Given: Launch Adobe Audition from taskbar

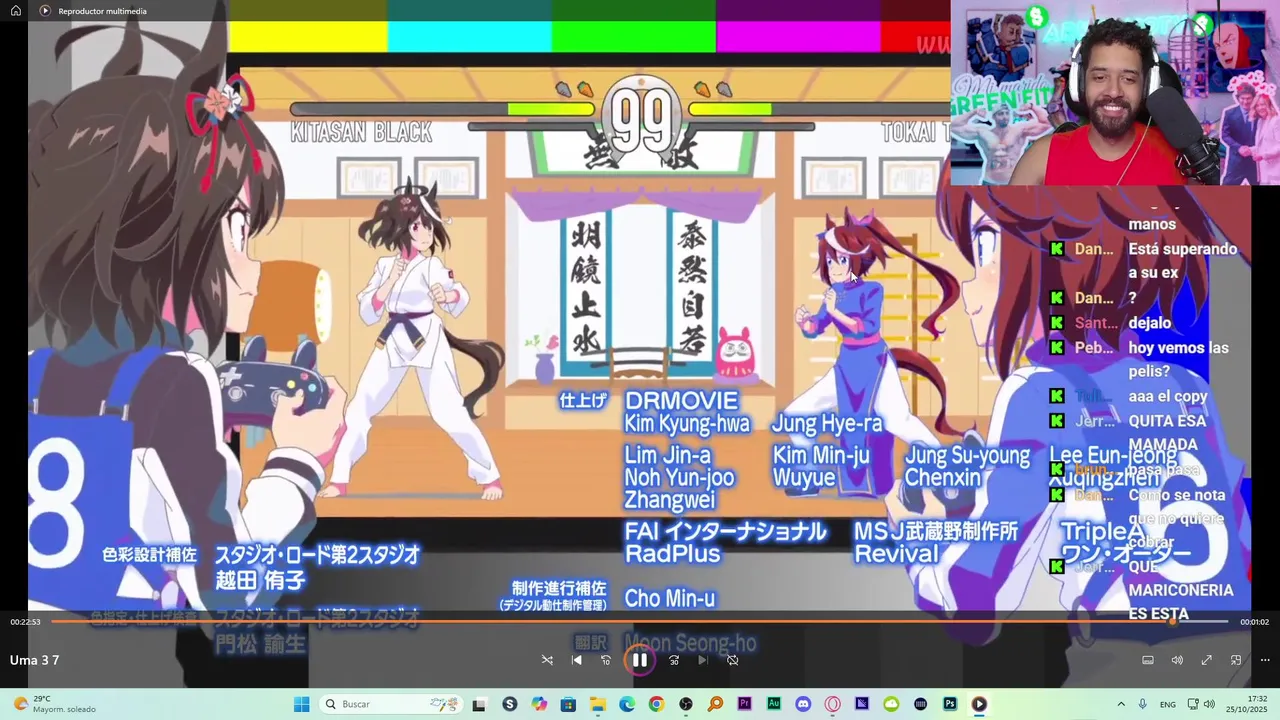Looking at the screenshot, I should (x=774, y=704).
